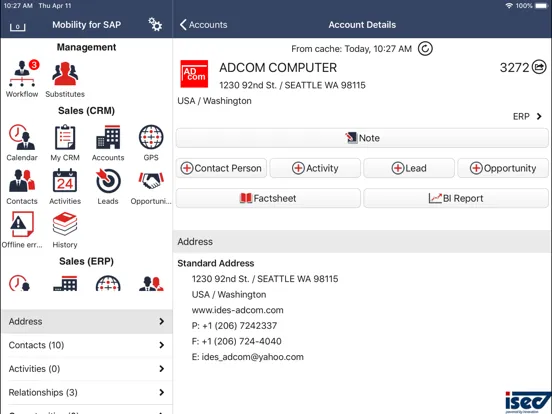
Task: Open the Leads target icon
Action: click(x=108, y=181)
